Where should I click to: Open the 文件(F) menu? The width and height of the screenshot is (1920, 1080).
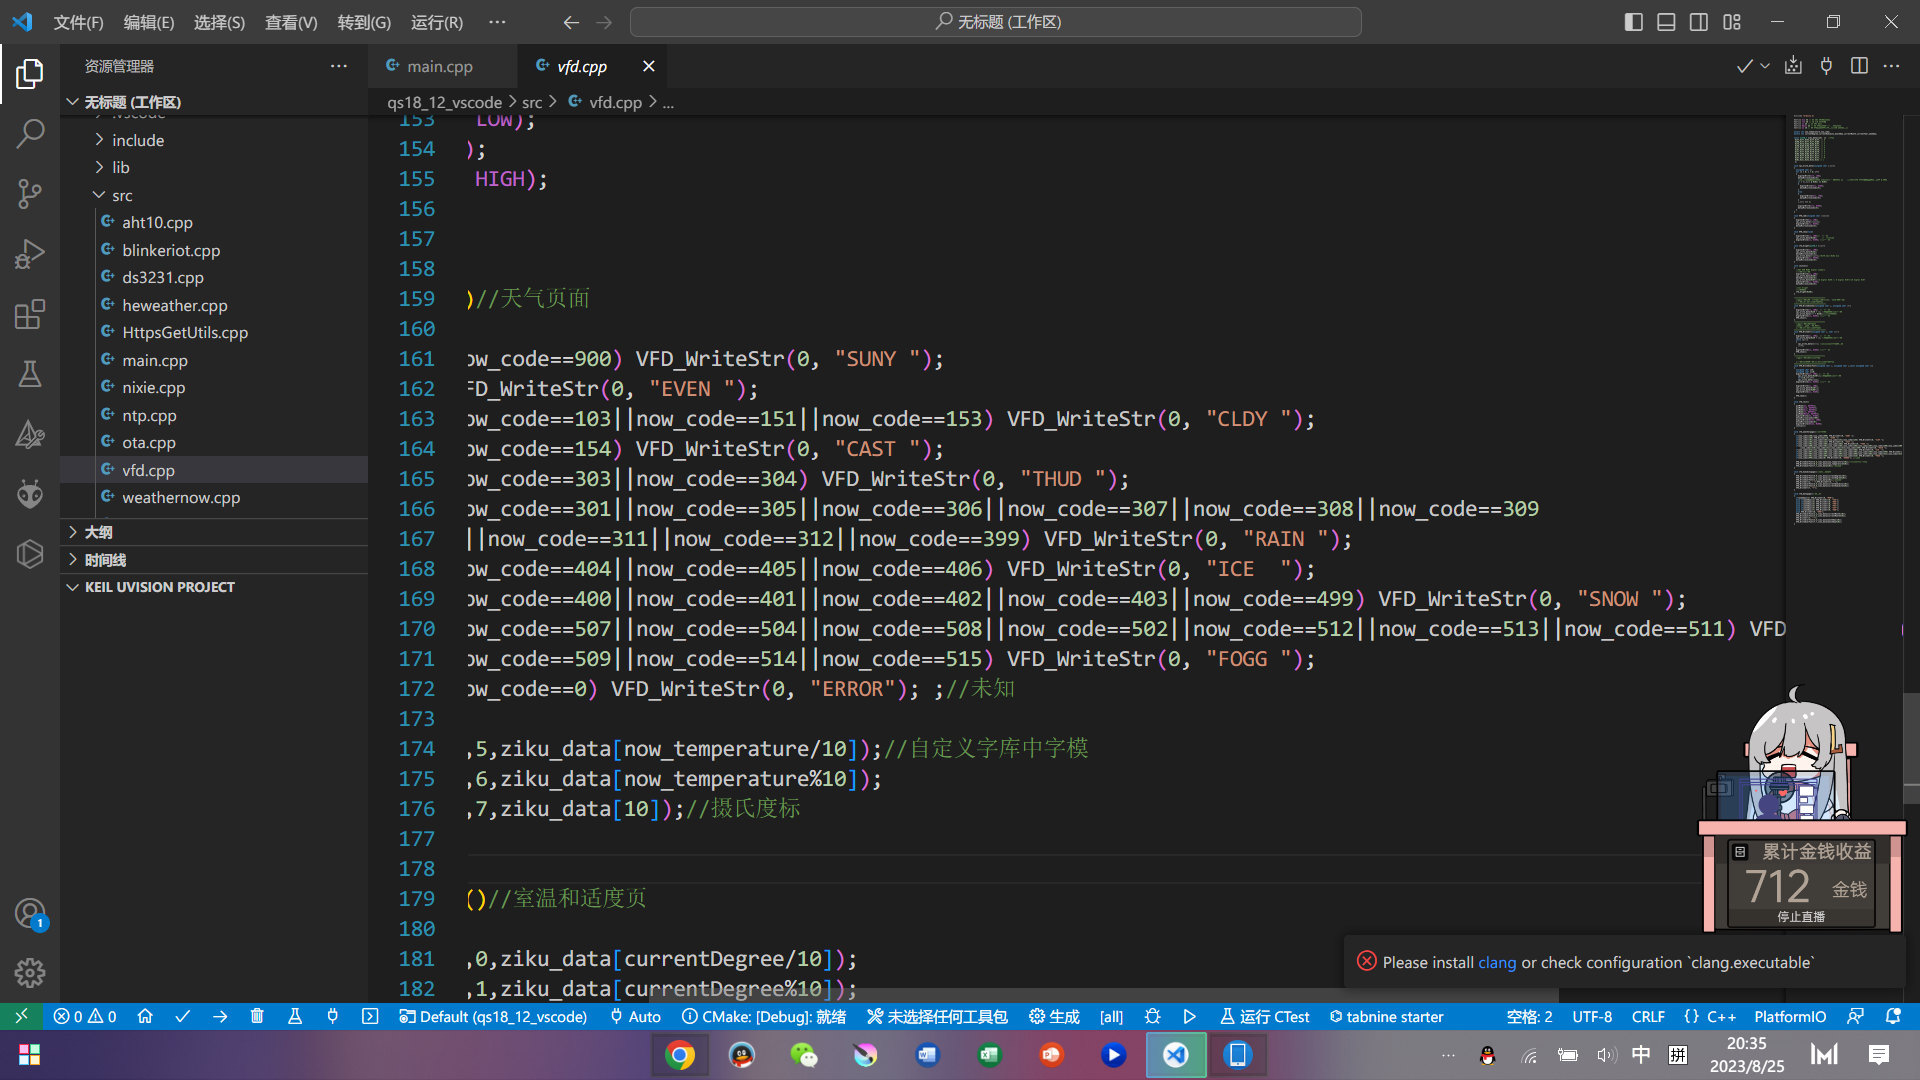point(78,22)
